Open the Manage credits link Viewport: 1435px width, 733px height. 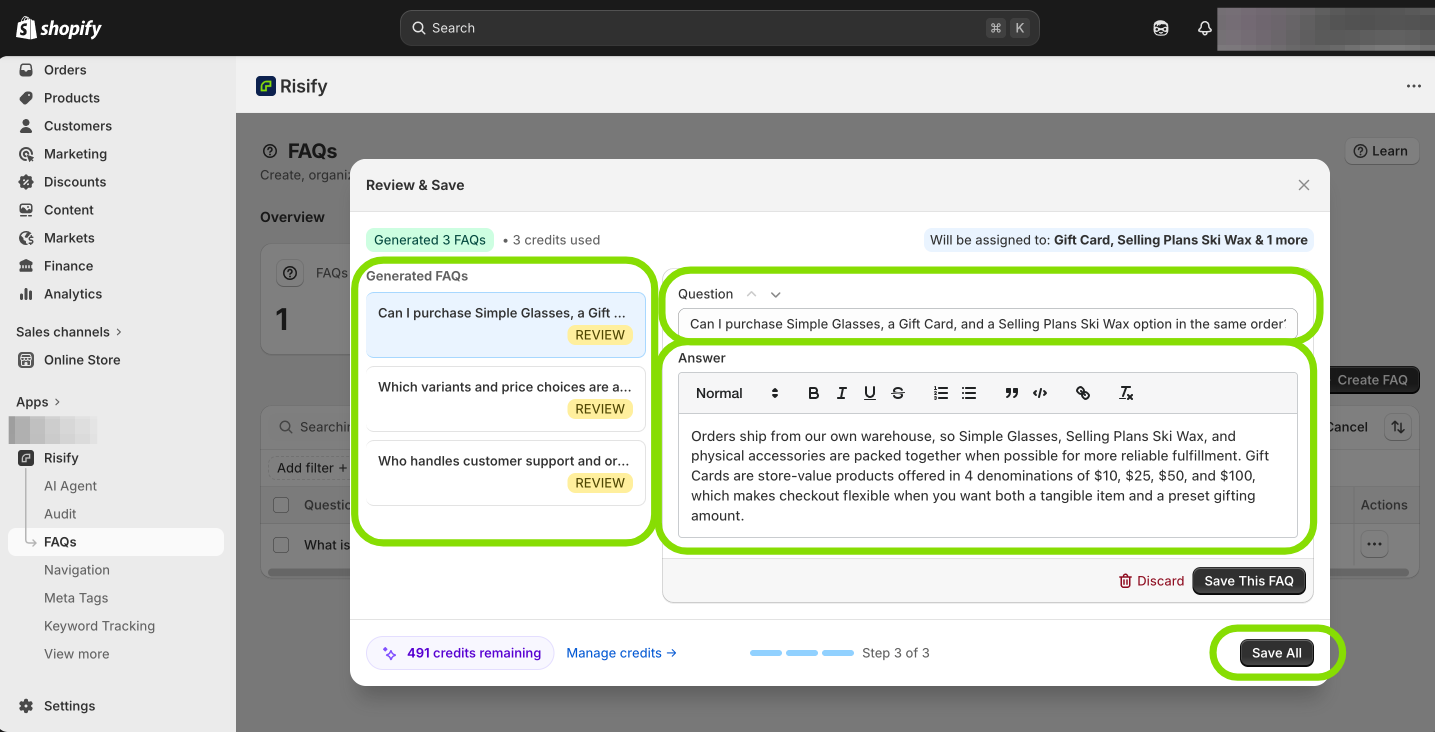click(x=621, y=653)
